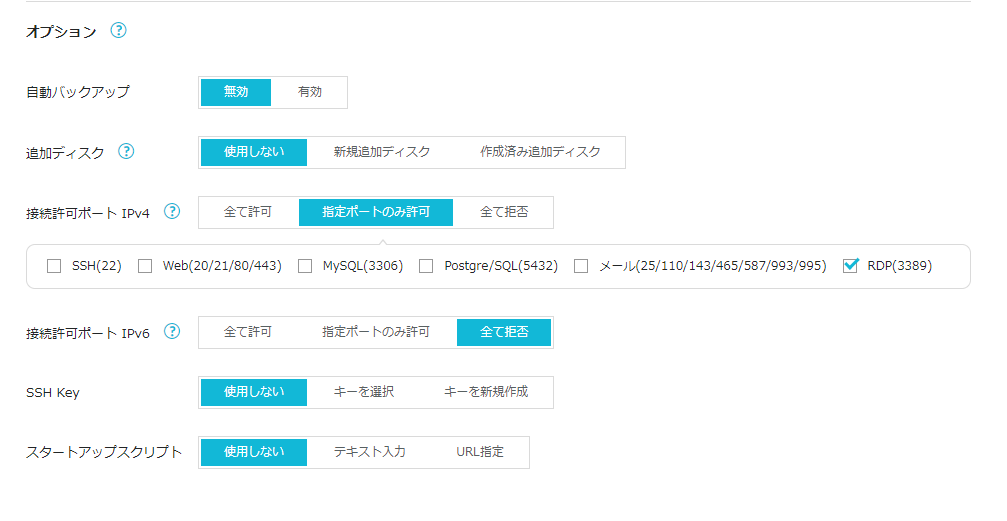This screenshot has width=1007, height=521.
Task: Select 使用しない for スタートアップスクリプト
Action: point(254,452)
